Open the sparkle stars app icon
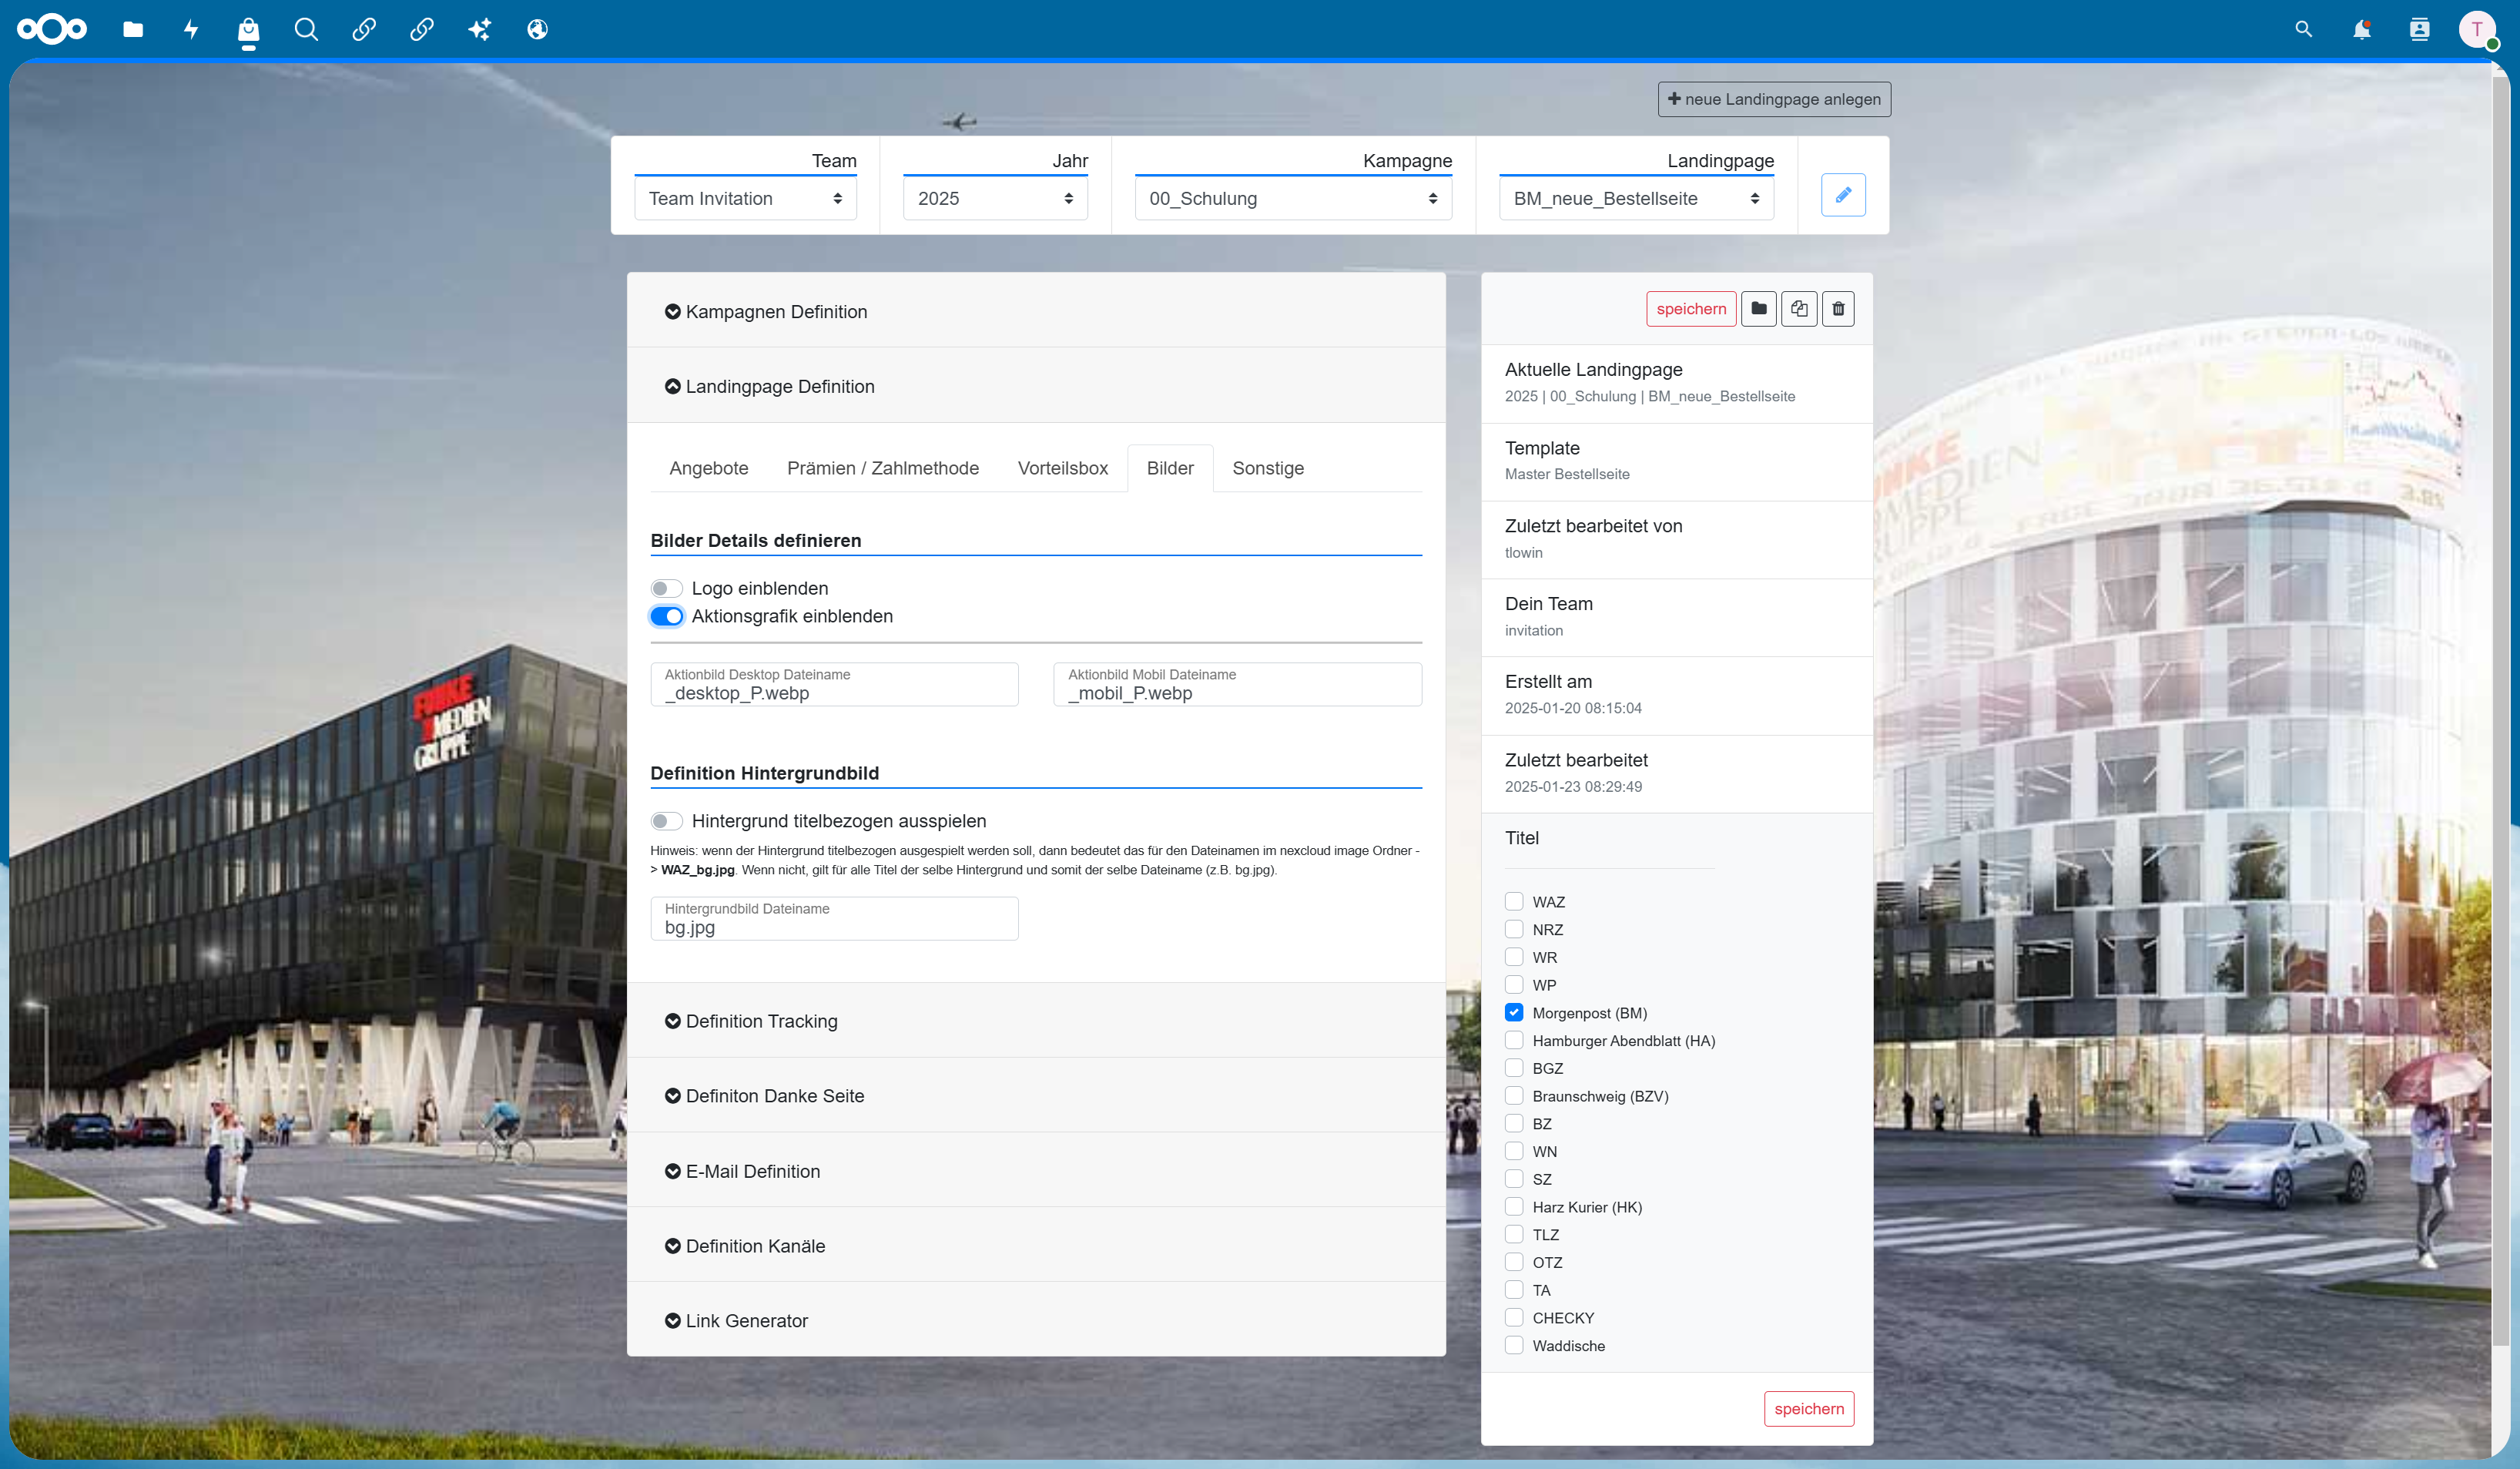This screenshot has height=1469, width=2520. [x=480, y=29]
